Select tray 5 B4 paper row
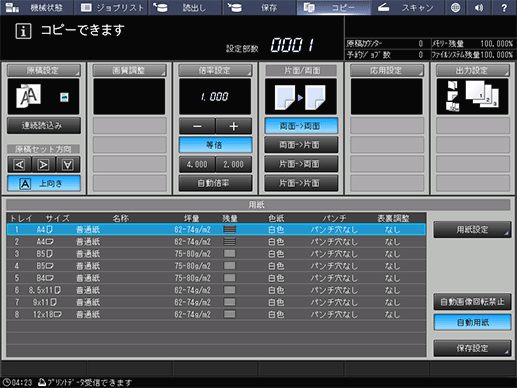The width and height of the screenshot is (517, 388). [216, 278]
